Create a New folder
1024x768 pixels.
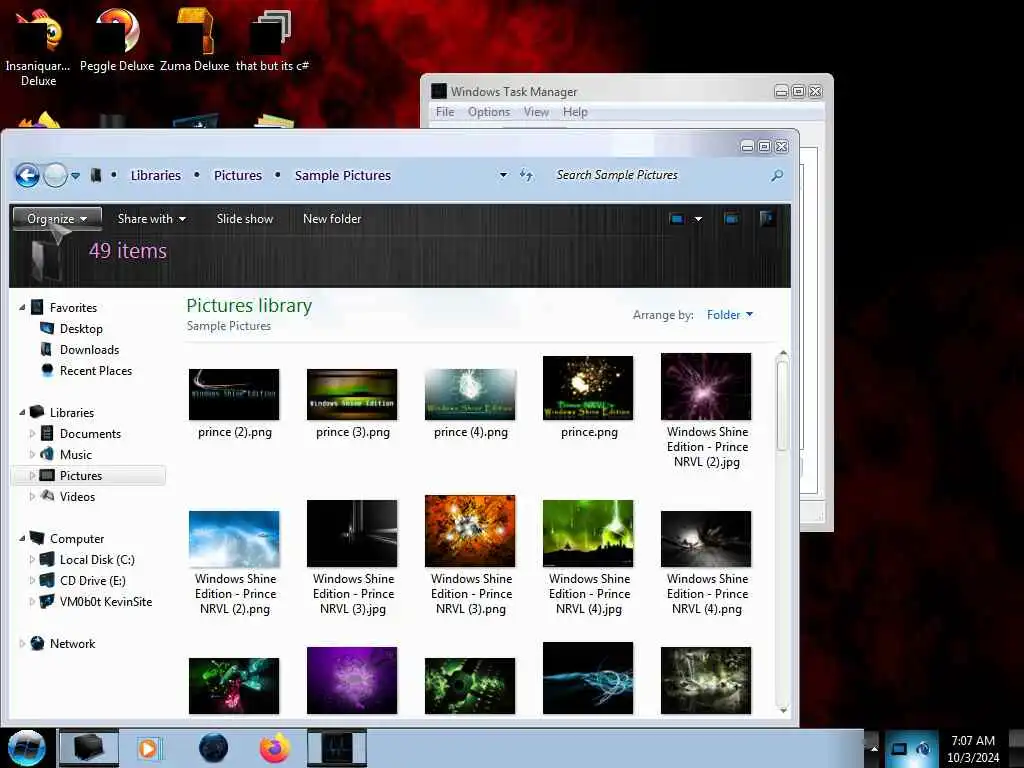point(332,219)
